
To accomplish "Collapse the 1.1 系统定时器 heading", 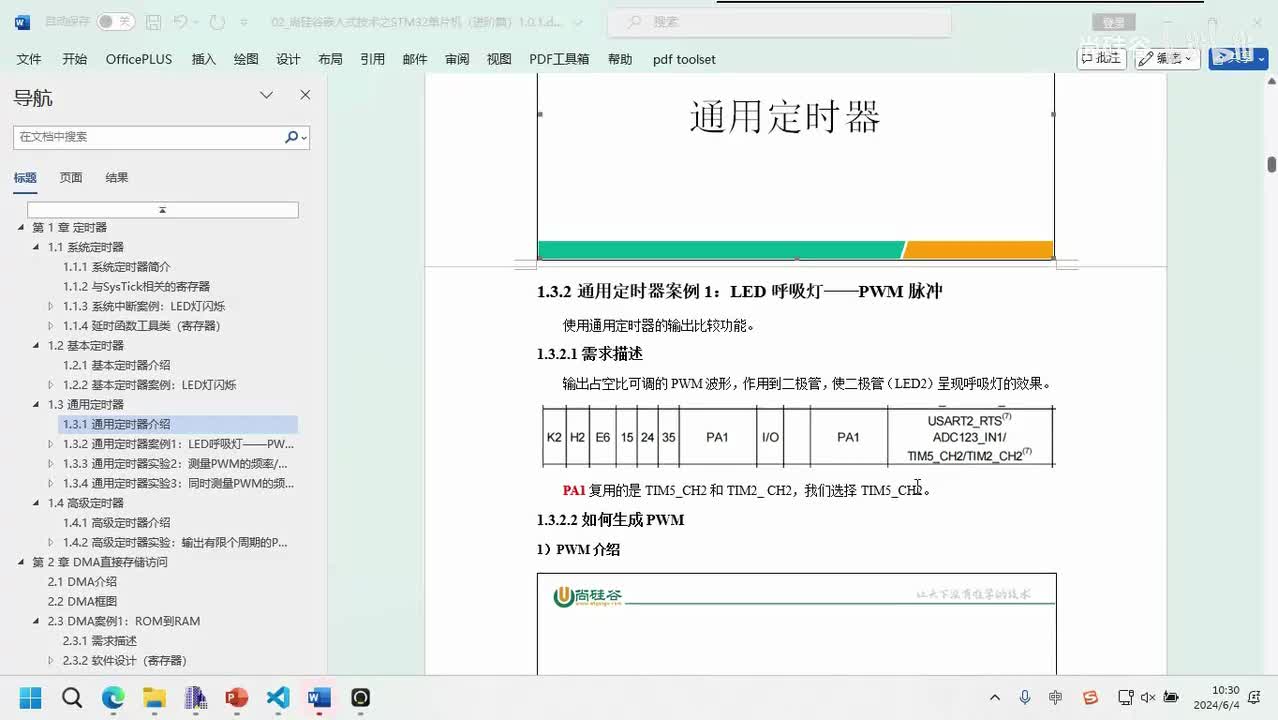I will point(37,247).
